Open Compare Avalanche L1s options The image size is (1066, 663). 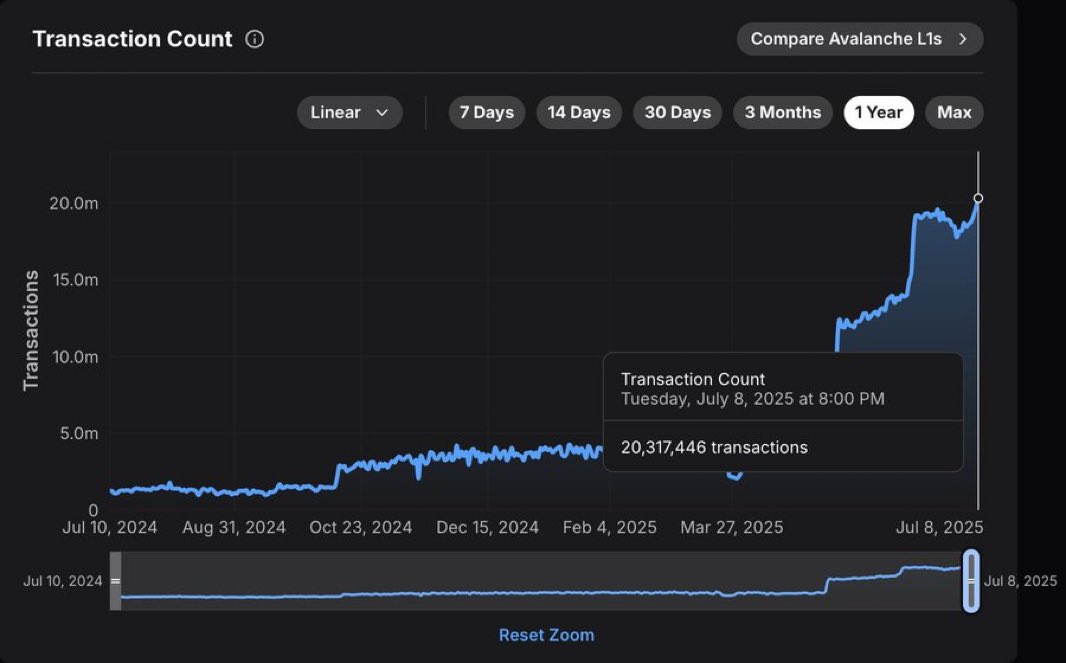(x=858, y=38)
